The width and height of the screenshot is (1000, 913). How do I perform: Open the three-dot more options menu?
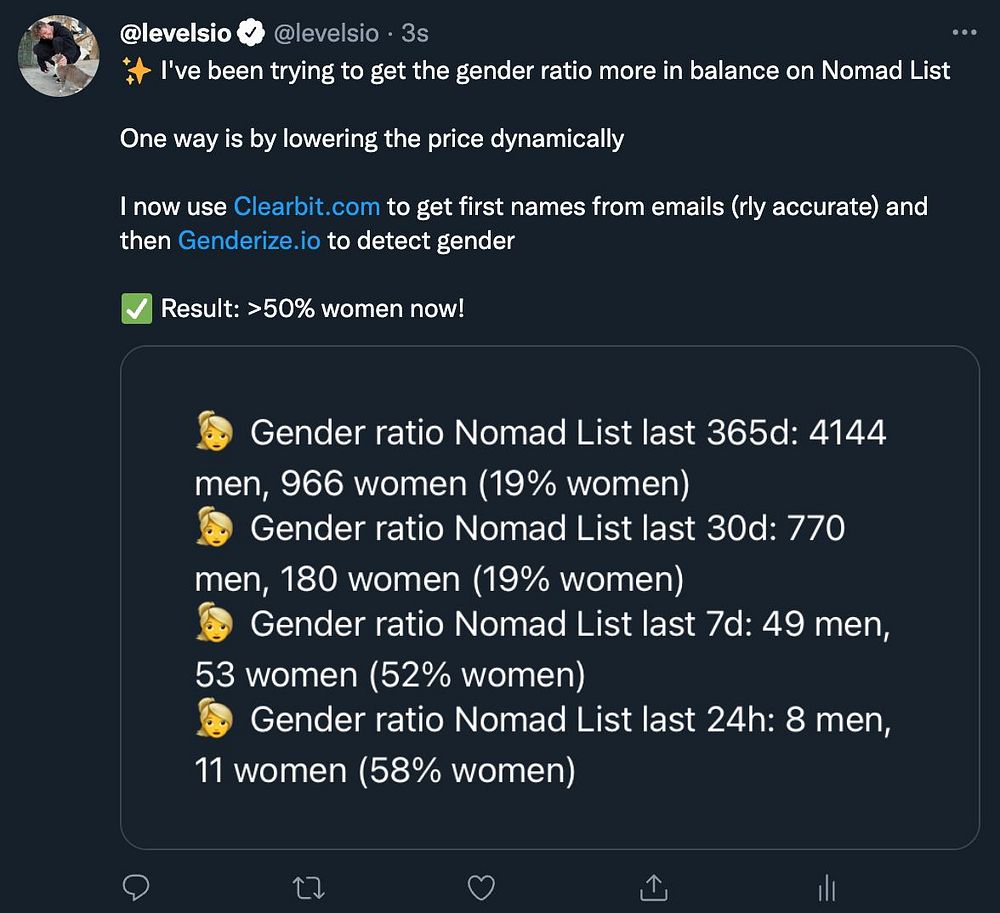coord(964,33)
